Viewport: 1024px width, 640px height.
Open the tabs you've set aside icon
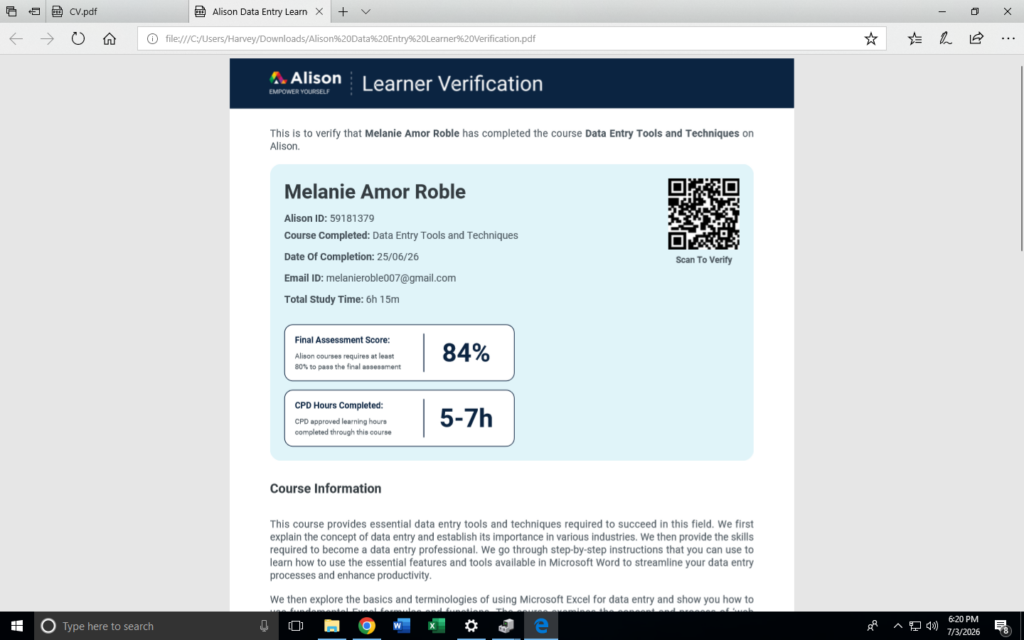[x=11, y=11]
